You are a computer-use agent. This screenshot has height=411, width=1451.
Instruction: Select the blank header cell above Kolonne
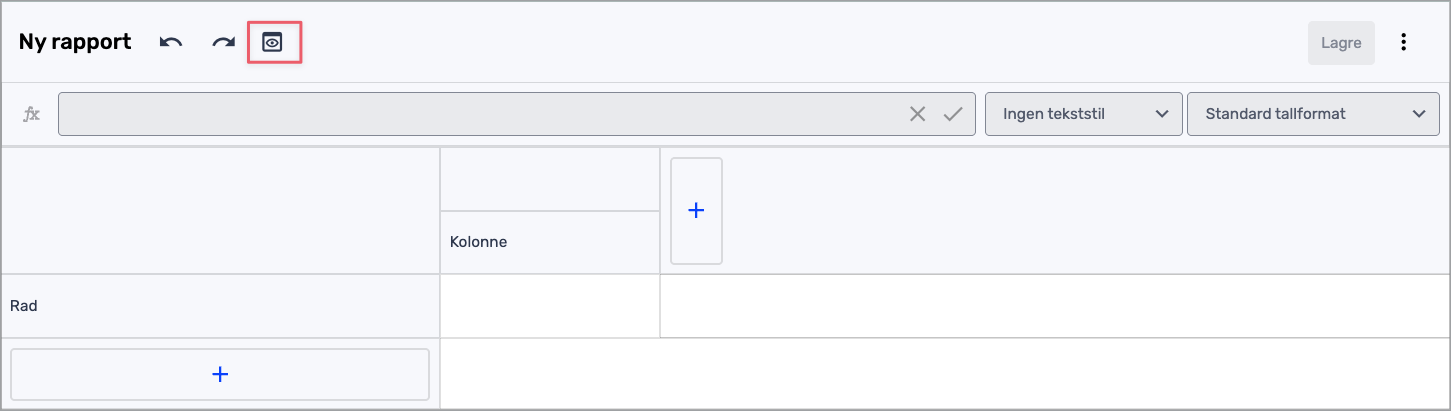(x=549, y=180)
